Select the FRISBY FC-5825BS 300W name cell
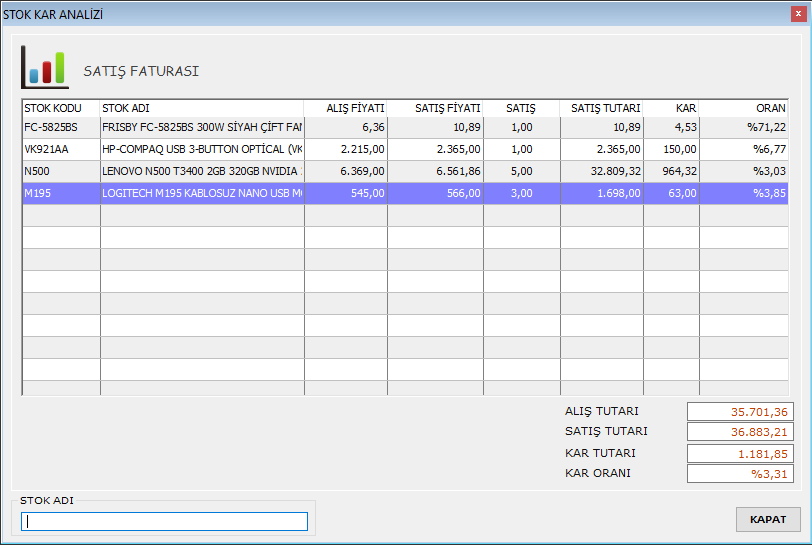Image resolution: width=812 pixels, height=545 pixels. (202, 127)
